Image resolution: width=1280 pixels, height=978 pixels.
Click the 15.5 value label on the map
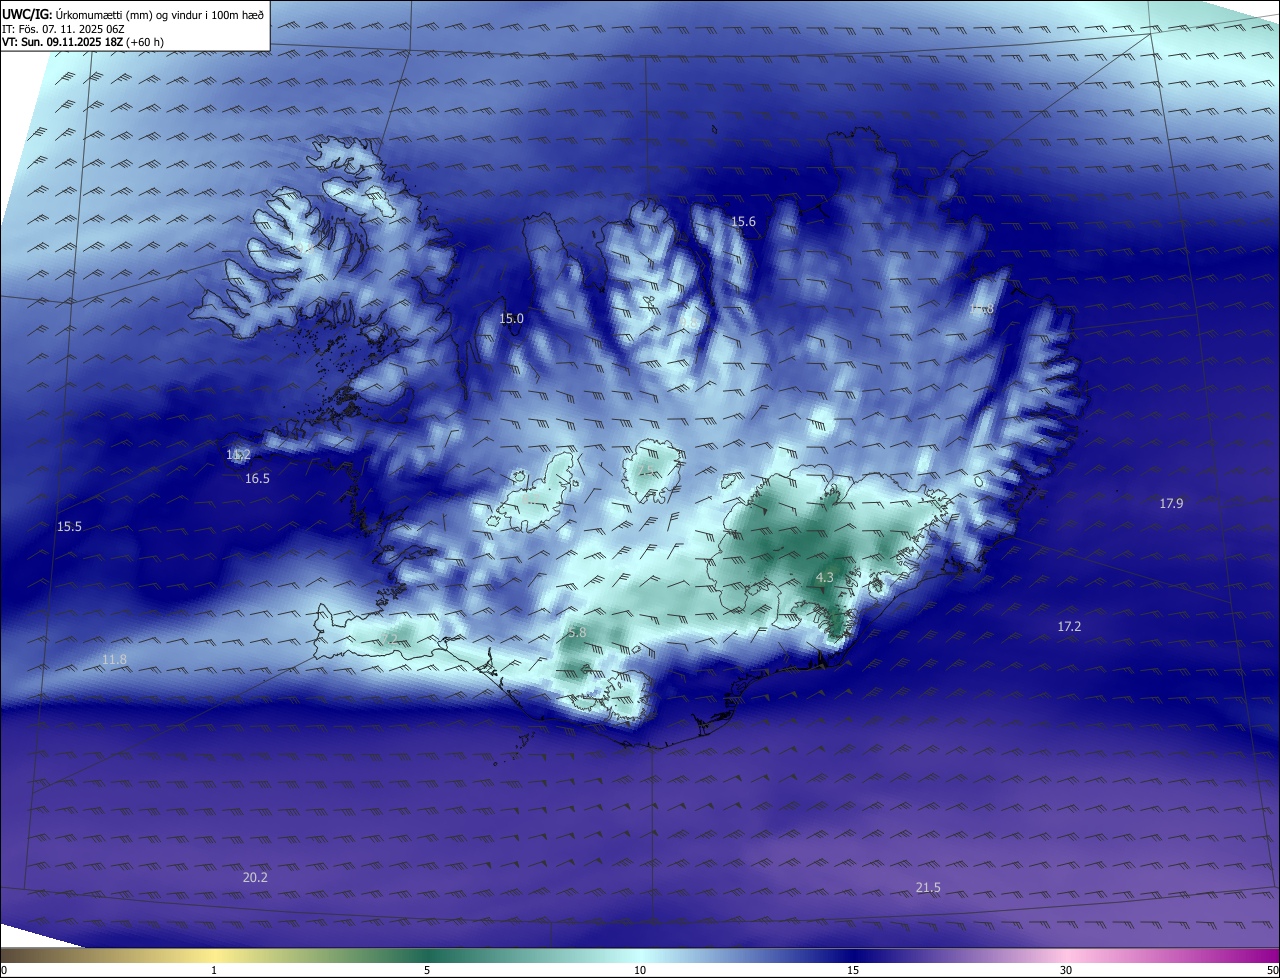point(69,527)
